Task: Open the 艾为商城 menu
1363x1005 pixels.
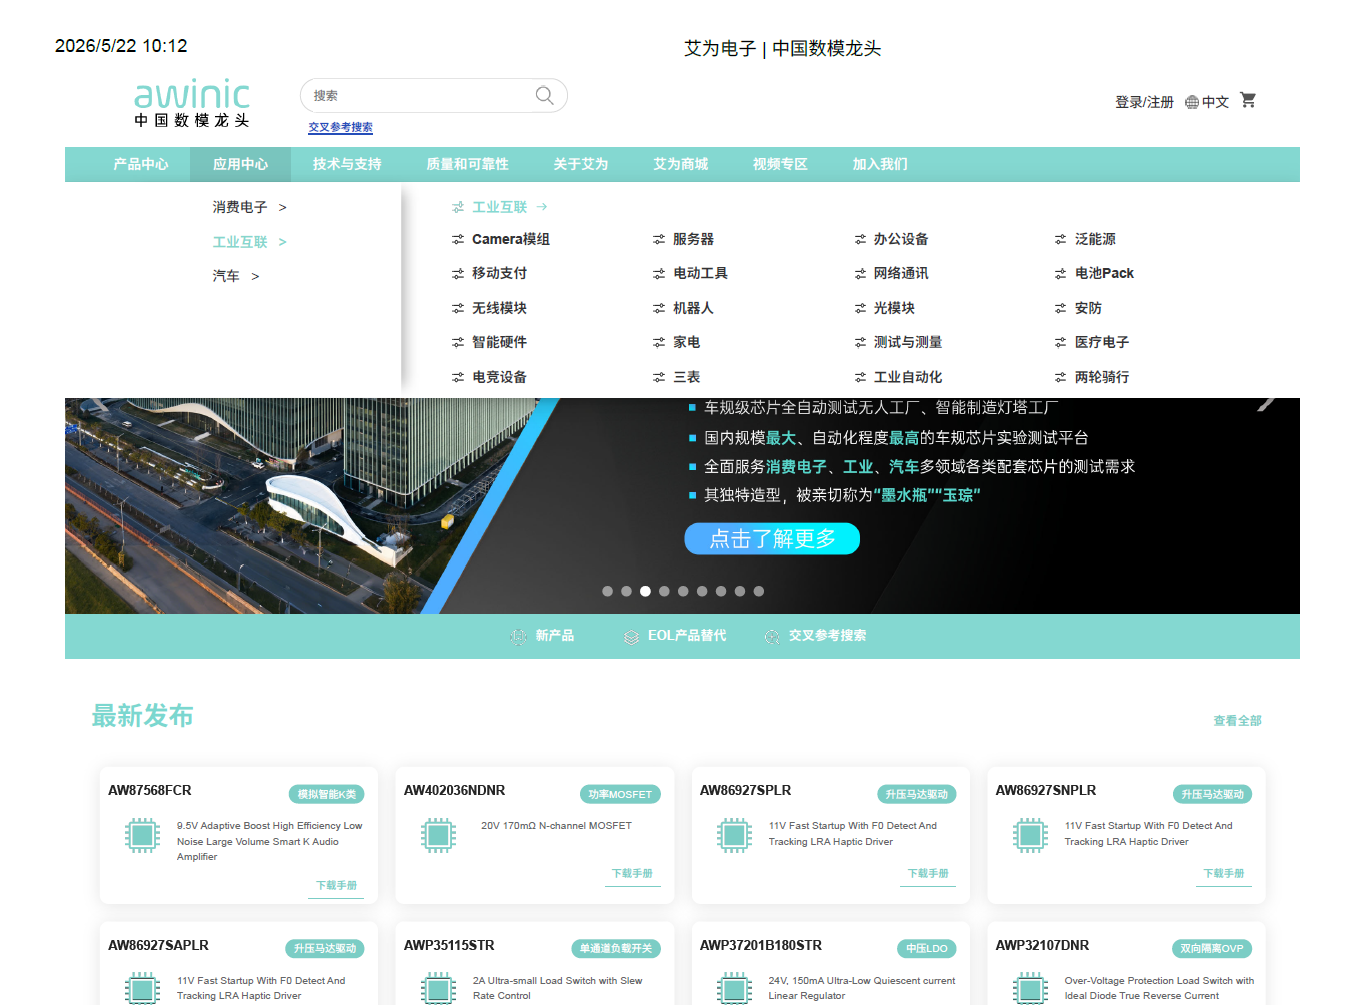Action: [x=681, y=164]
